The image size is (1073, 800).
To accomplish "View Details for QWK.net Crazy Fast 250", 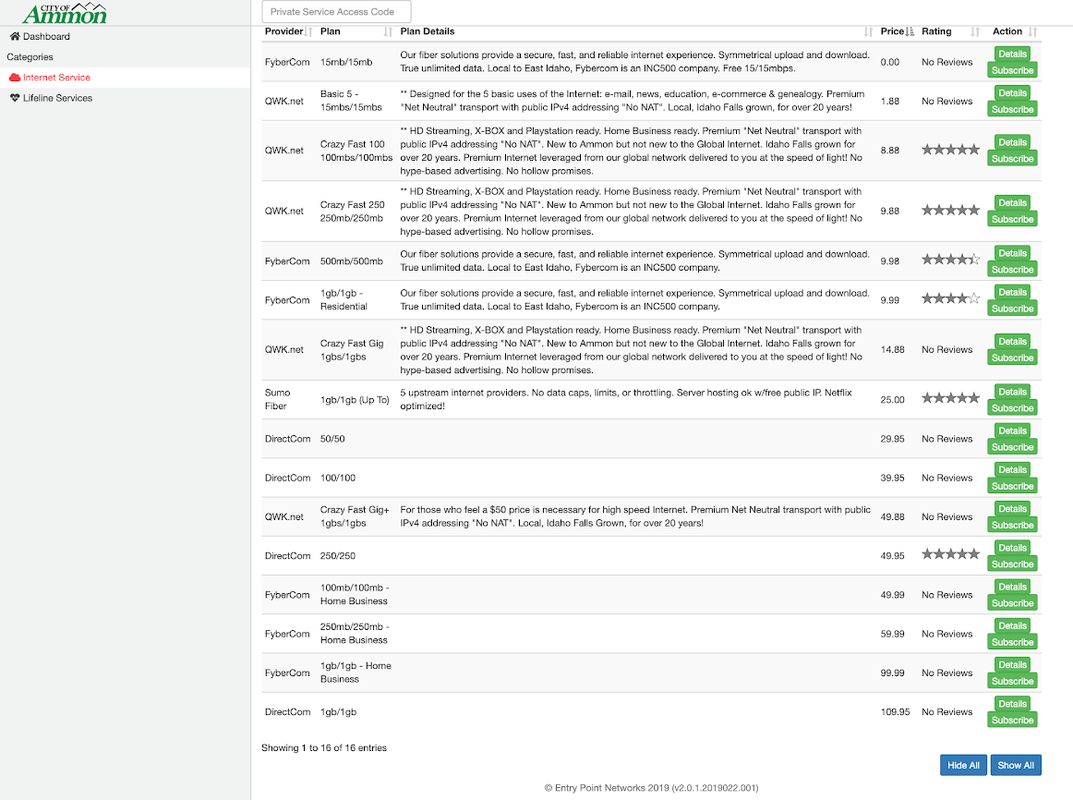I will 1012,203.
